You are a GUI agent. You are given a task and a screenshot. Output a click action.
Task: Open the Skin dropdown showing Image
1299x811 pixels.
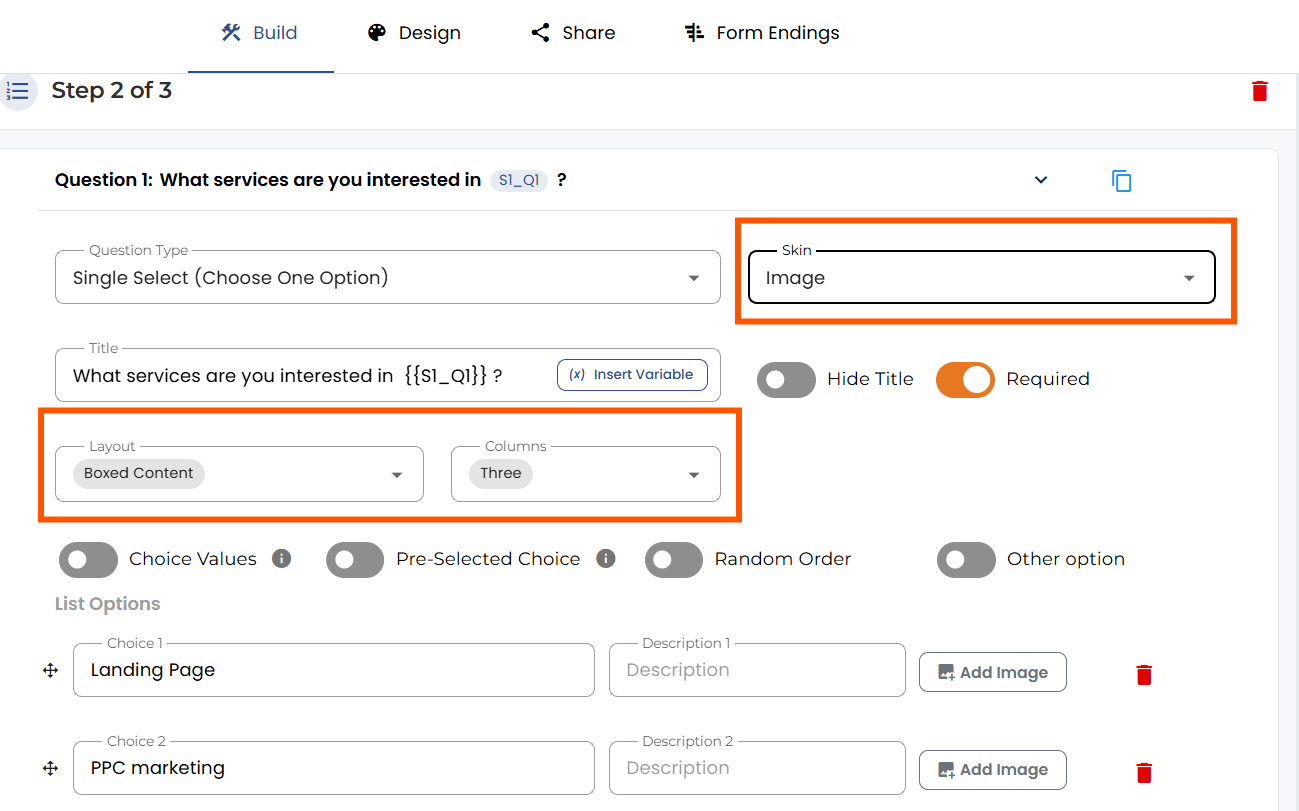click(x=982, y=277)
